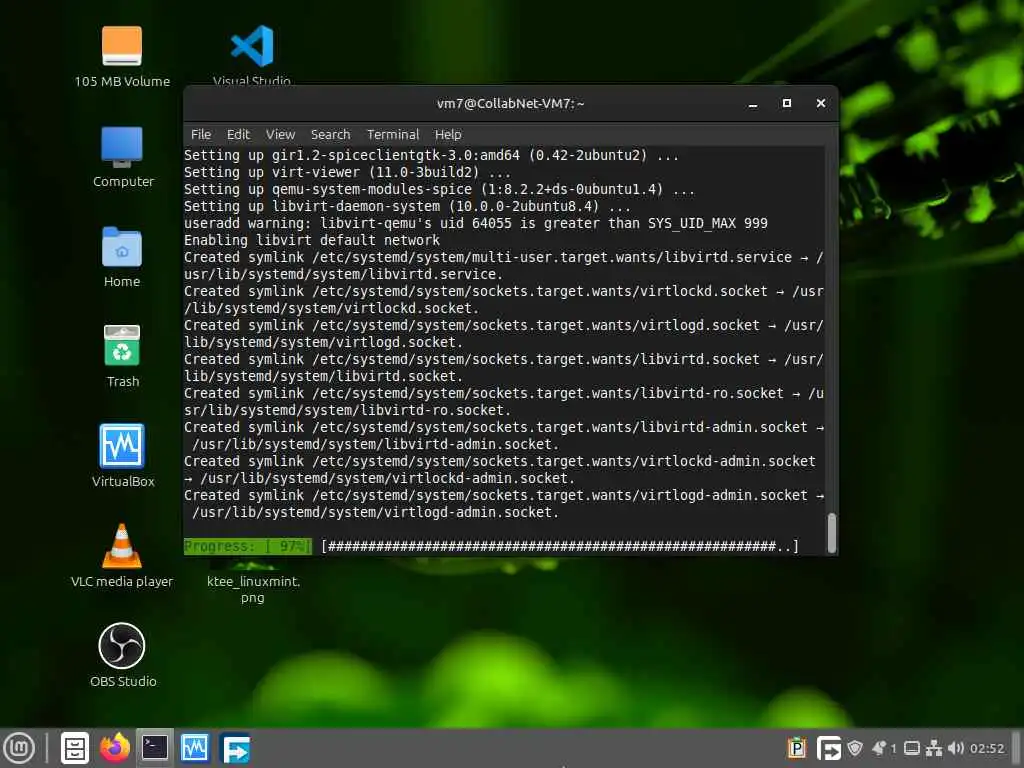Open the volume control in the tray
Image resolution: width=1024 pixels, height=768 pixels.
pyautogui.click(x=955, y=748)
